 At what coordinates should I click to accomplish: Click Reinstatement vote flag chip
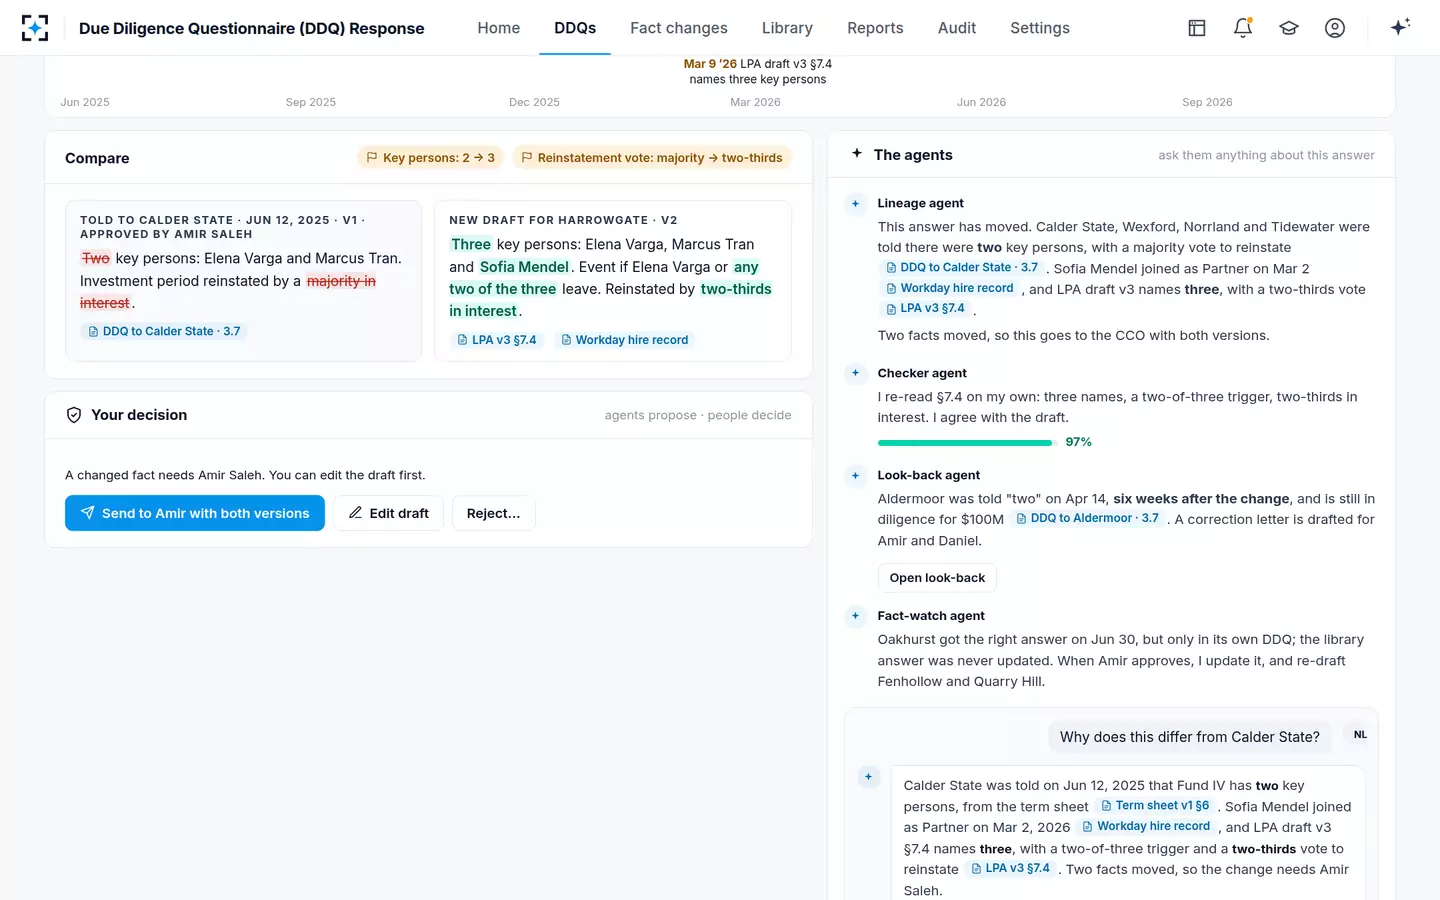(652, 158)
